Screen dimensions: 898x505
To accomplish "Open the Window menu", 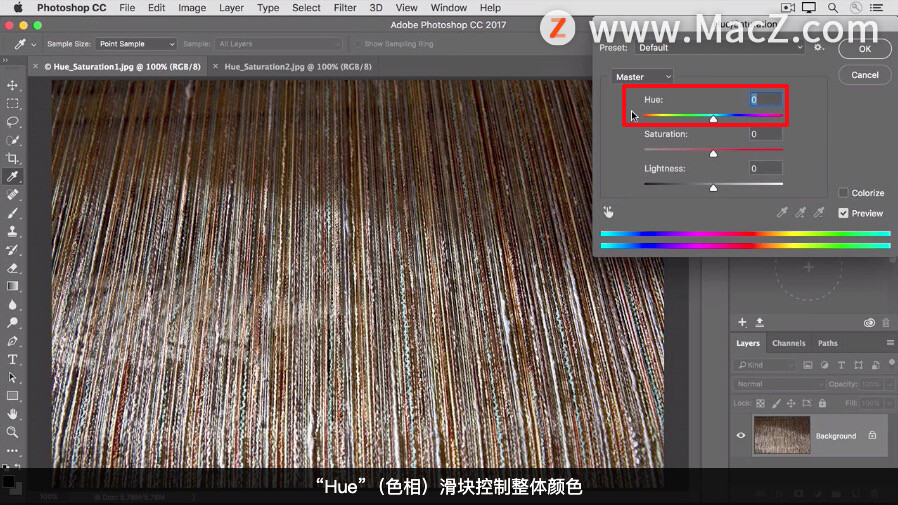I will pos(448,7).
